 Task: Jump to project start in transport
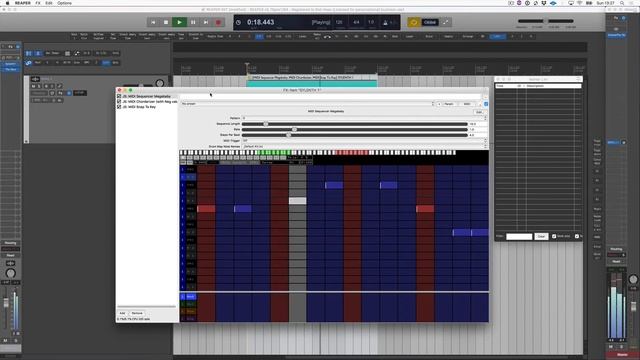(153, 22)
